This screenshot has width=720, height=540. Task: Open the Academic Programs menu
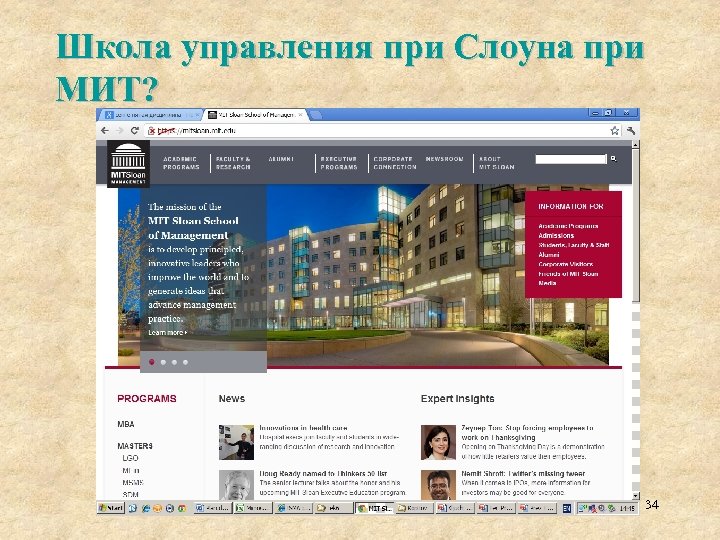click(181, 163)
